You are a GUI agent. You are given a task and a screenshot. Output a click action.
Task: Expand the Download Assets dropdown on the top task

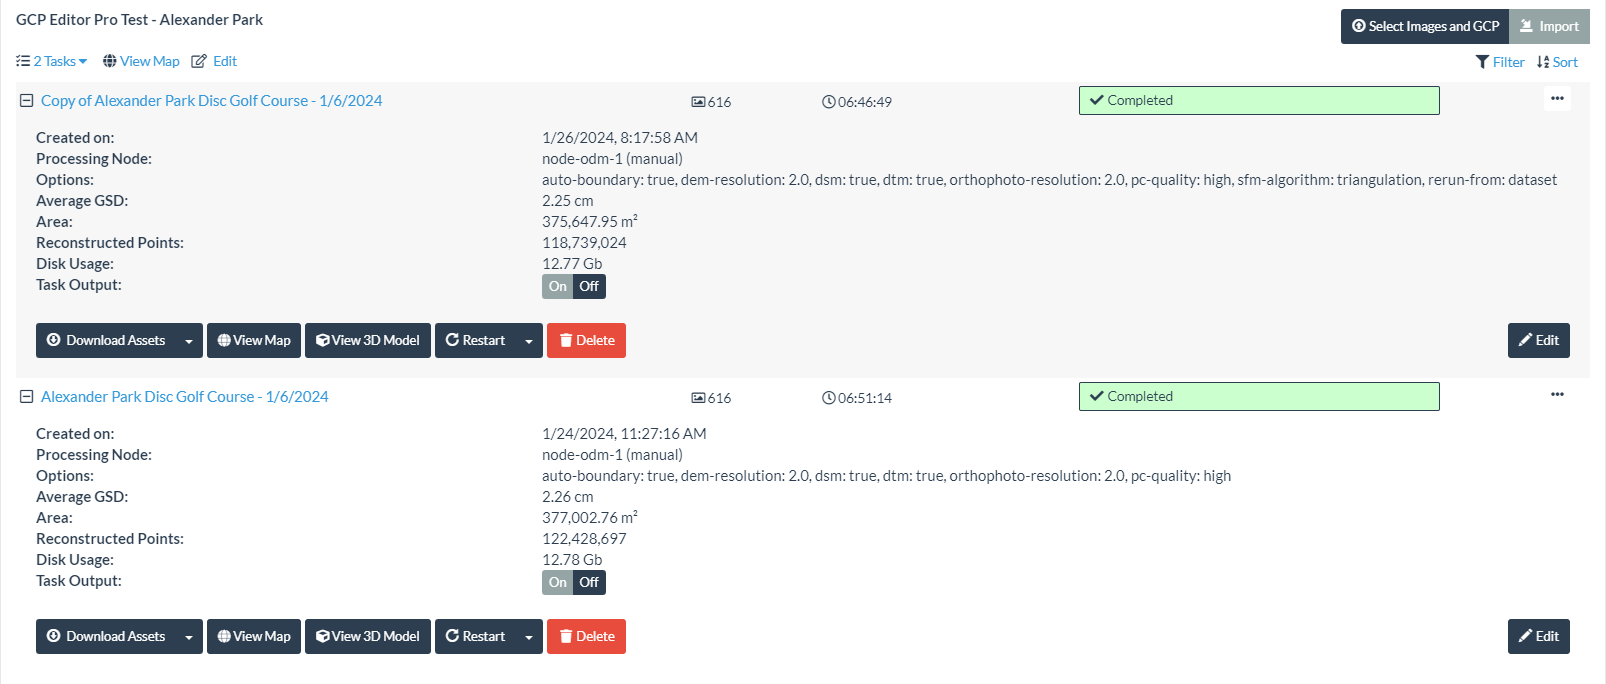pyautogui.click(x=190, y=340)
